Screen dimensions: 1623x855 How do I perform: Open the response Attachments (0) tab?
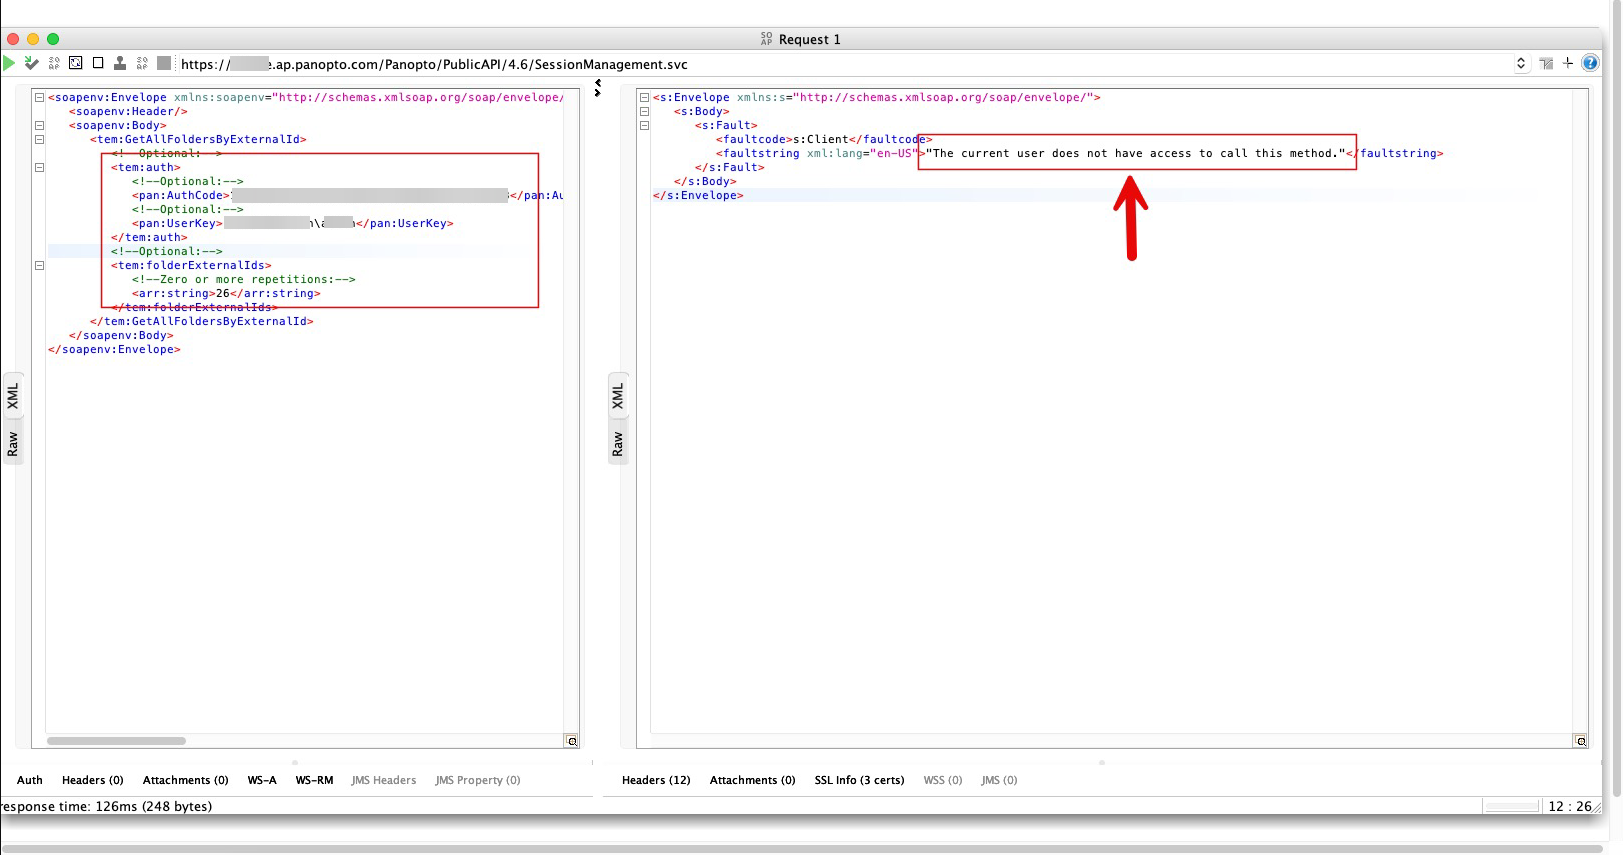point(753,780)
